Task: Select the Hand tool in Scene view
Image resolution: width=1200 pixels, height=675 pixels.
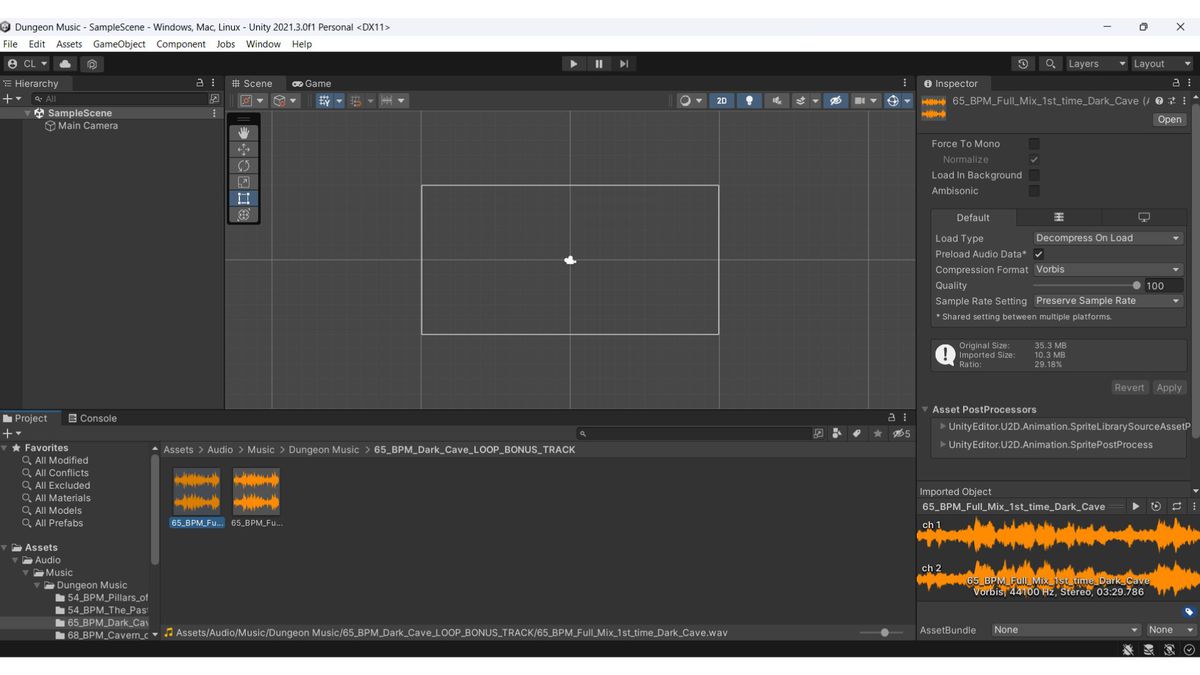Action: [x=243, y=133]
